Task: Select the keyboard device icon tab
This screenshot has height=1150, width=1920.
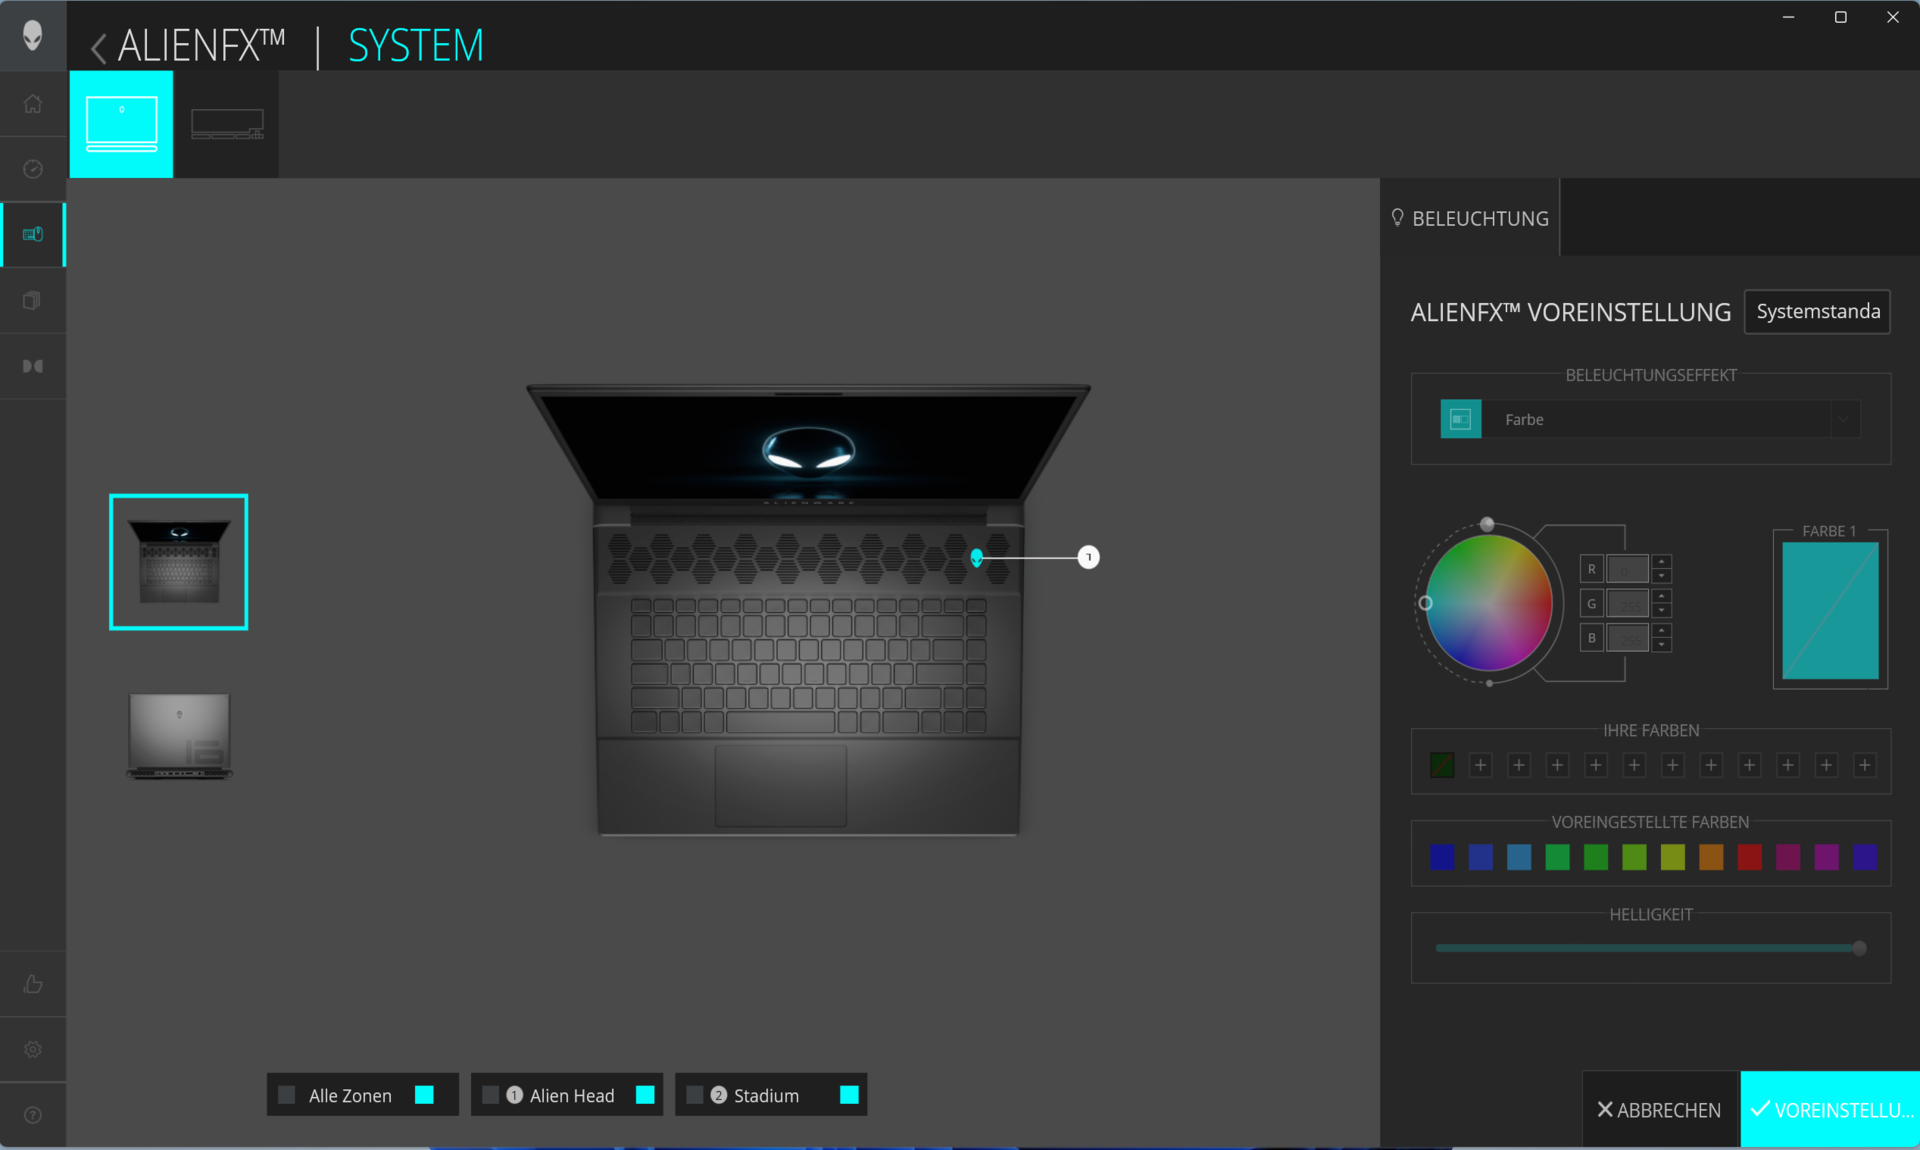Action: pyautogui.click(x=227, y=124)
